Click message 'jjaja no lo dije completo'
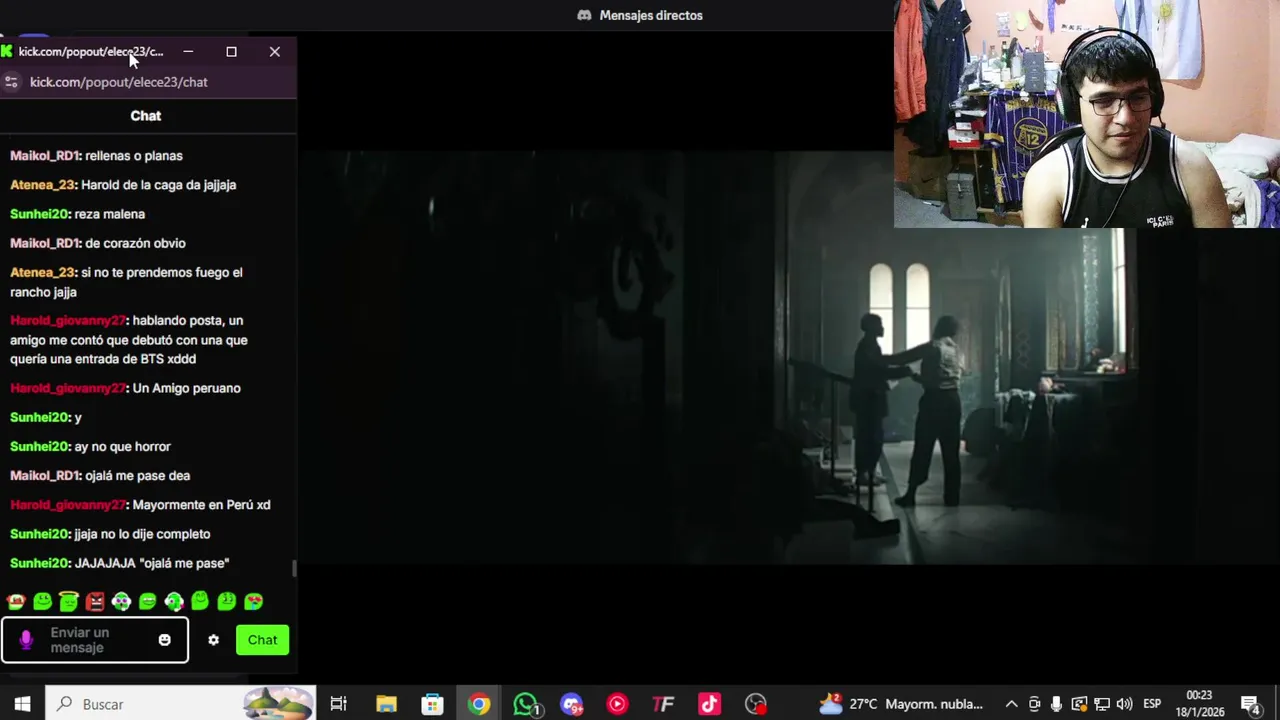Viewport: 1280px width, 720px height. point(142,534)
